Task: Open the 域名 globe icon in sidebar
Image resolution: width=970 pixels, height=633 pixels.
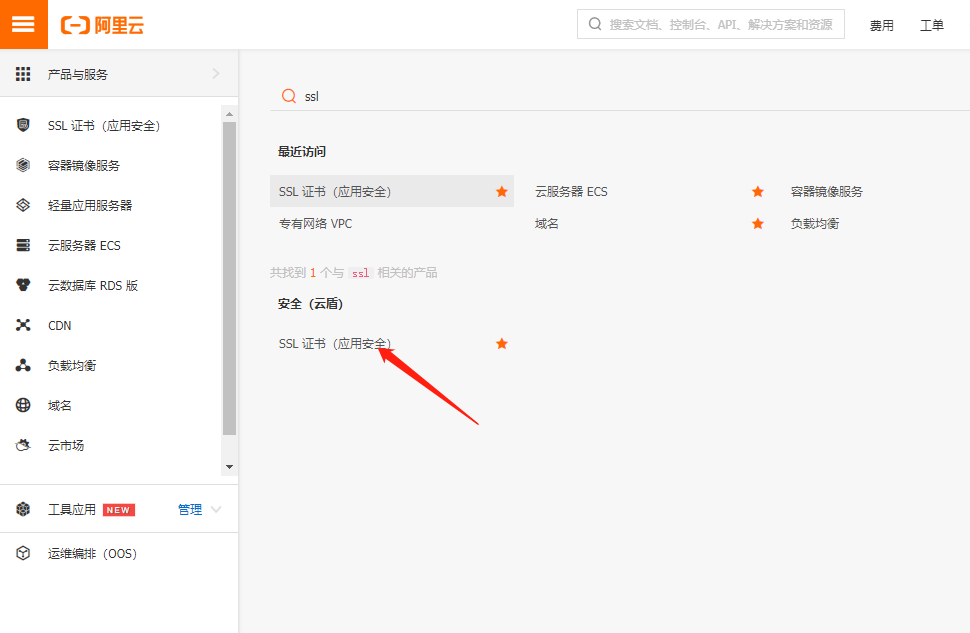Action: point(23,405)
